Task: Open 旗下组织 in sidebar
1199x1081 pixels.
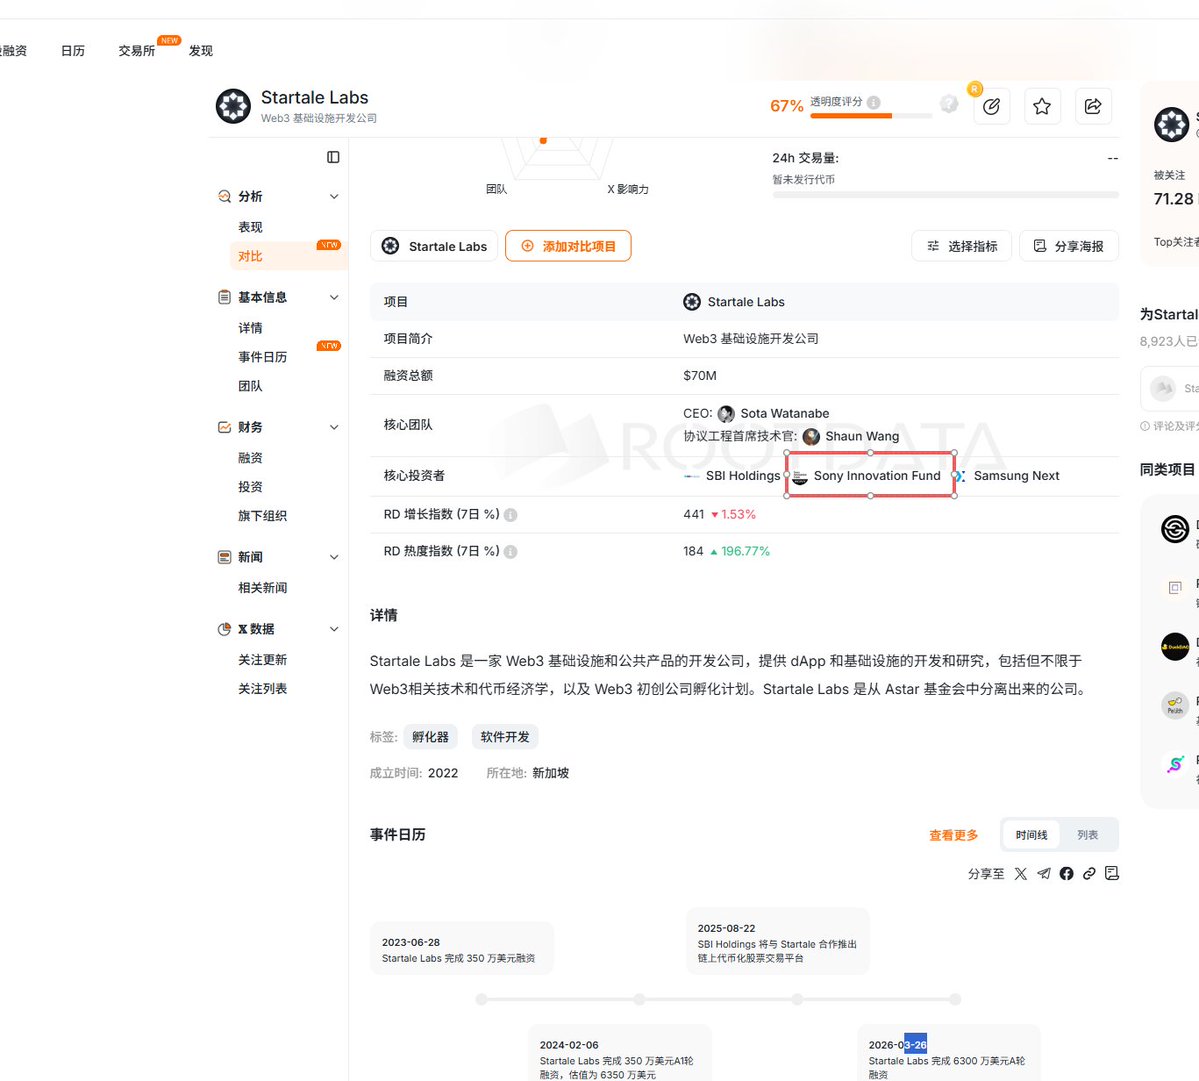Action: (262, 516)
